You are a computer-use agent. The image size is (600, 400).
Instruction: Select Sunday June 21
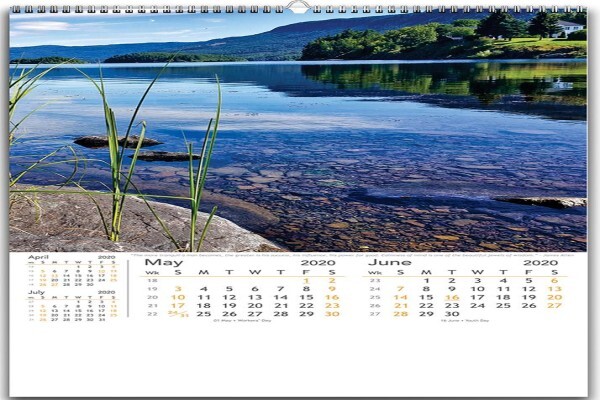(x=401, y=306)
